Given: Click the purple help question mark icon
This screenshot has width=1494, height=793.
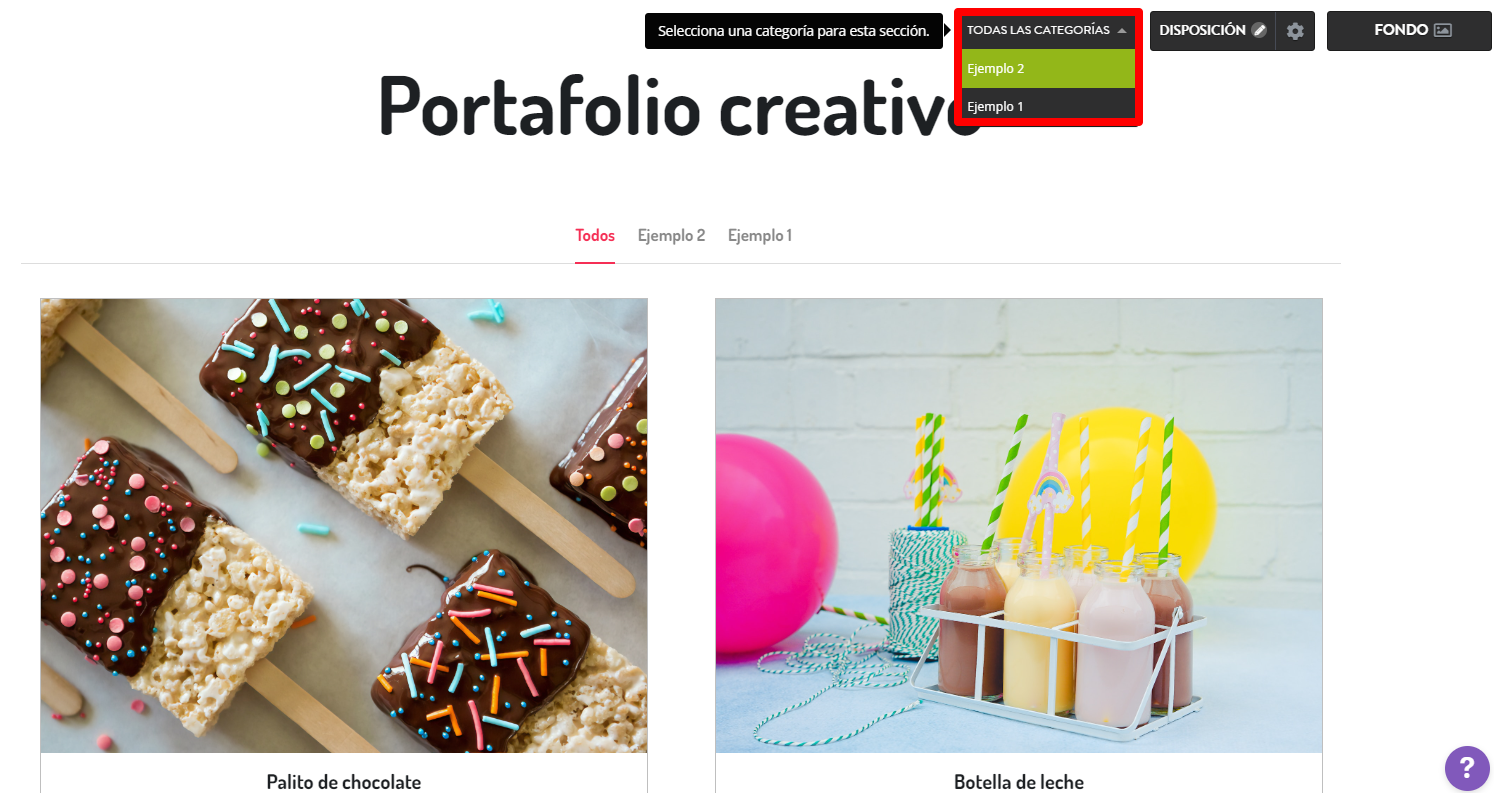Looking at the screenshot, I should 1466,768.
